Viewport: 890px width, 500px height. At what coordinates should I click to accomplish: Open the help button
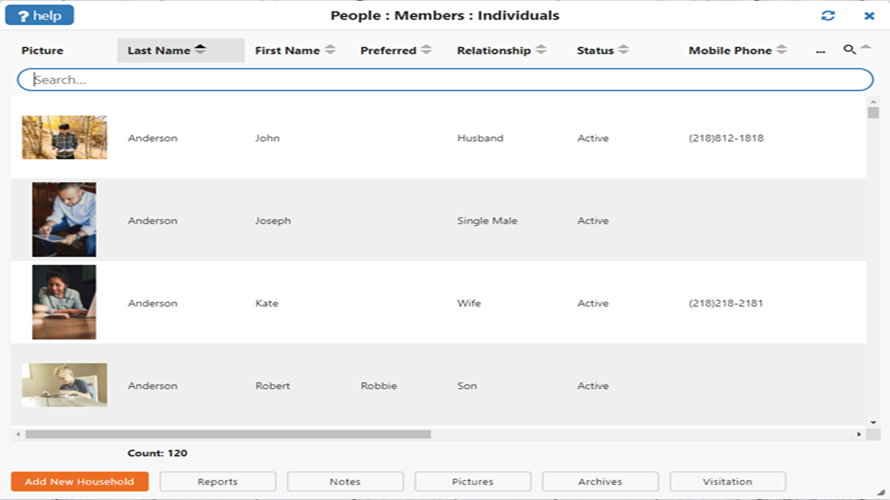pyautogui.click(x=39, y=16)
